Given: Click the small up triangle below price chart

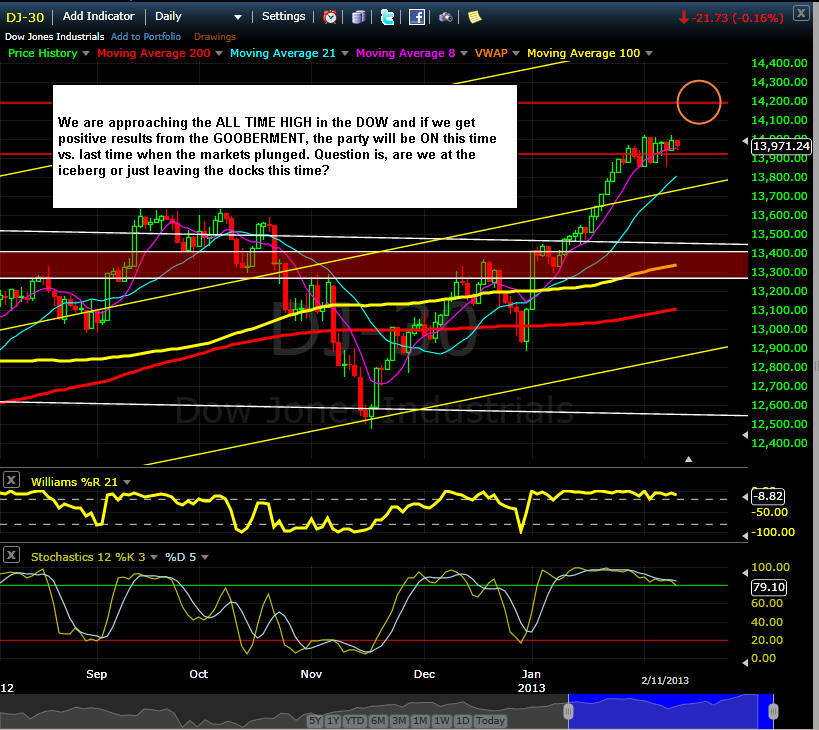Looking at the screenshot, I should coord(688,459).
